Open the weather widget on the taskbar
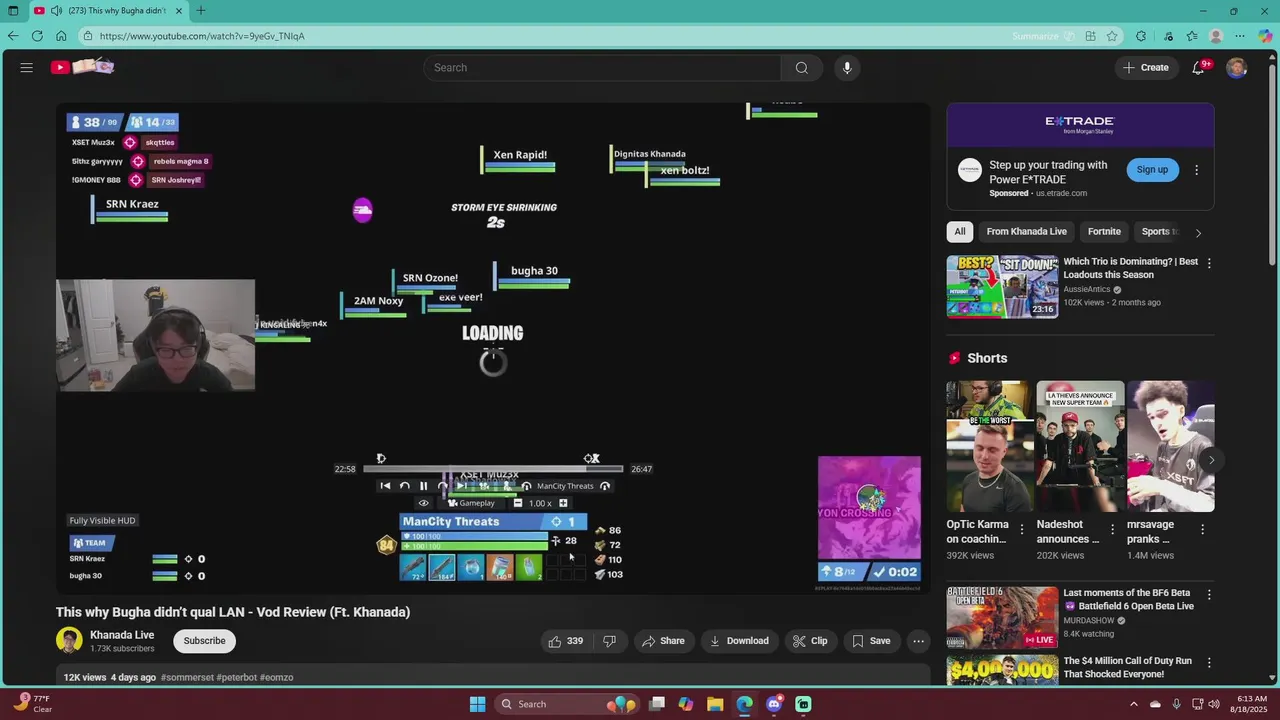 tap(33, 704)
